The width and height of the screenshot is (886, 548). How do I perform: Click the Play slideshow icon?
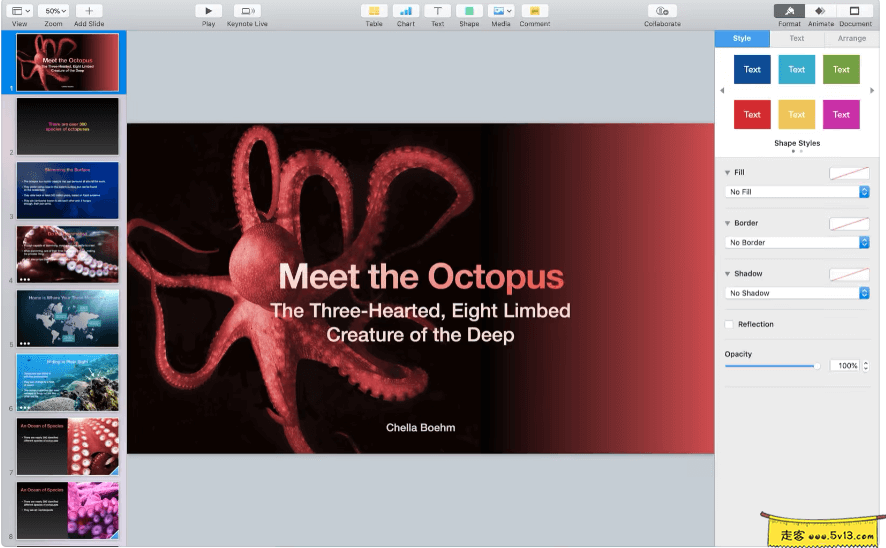pyautogui.click(x=208, y=11)
